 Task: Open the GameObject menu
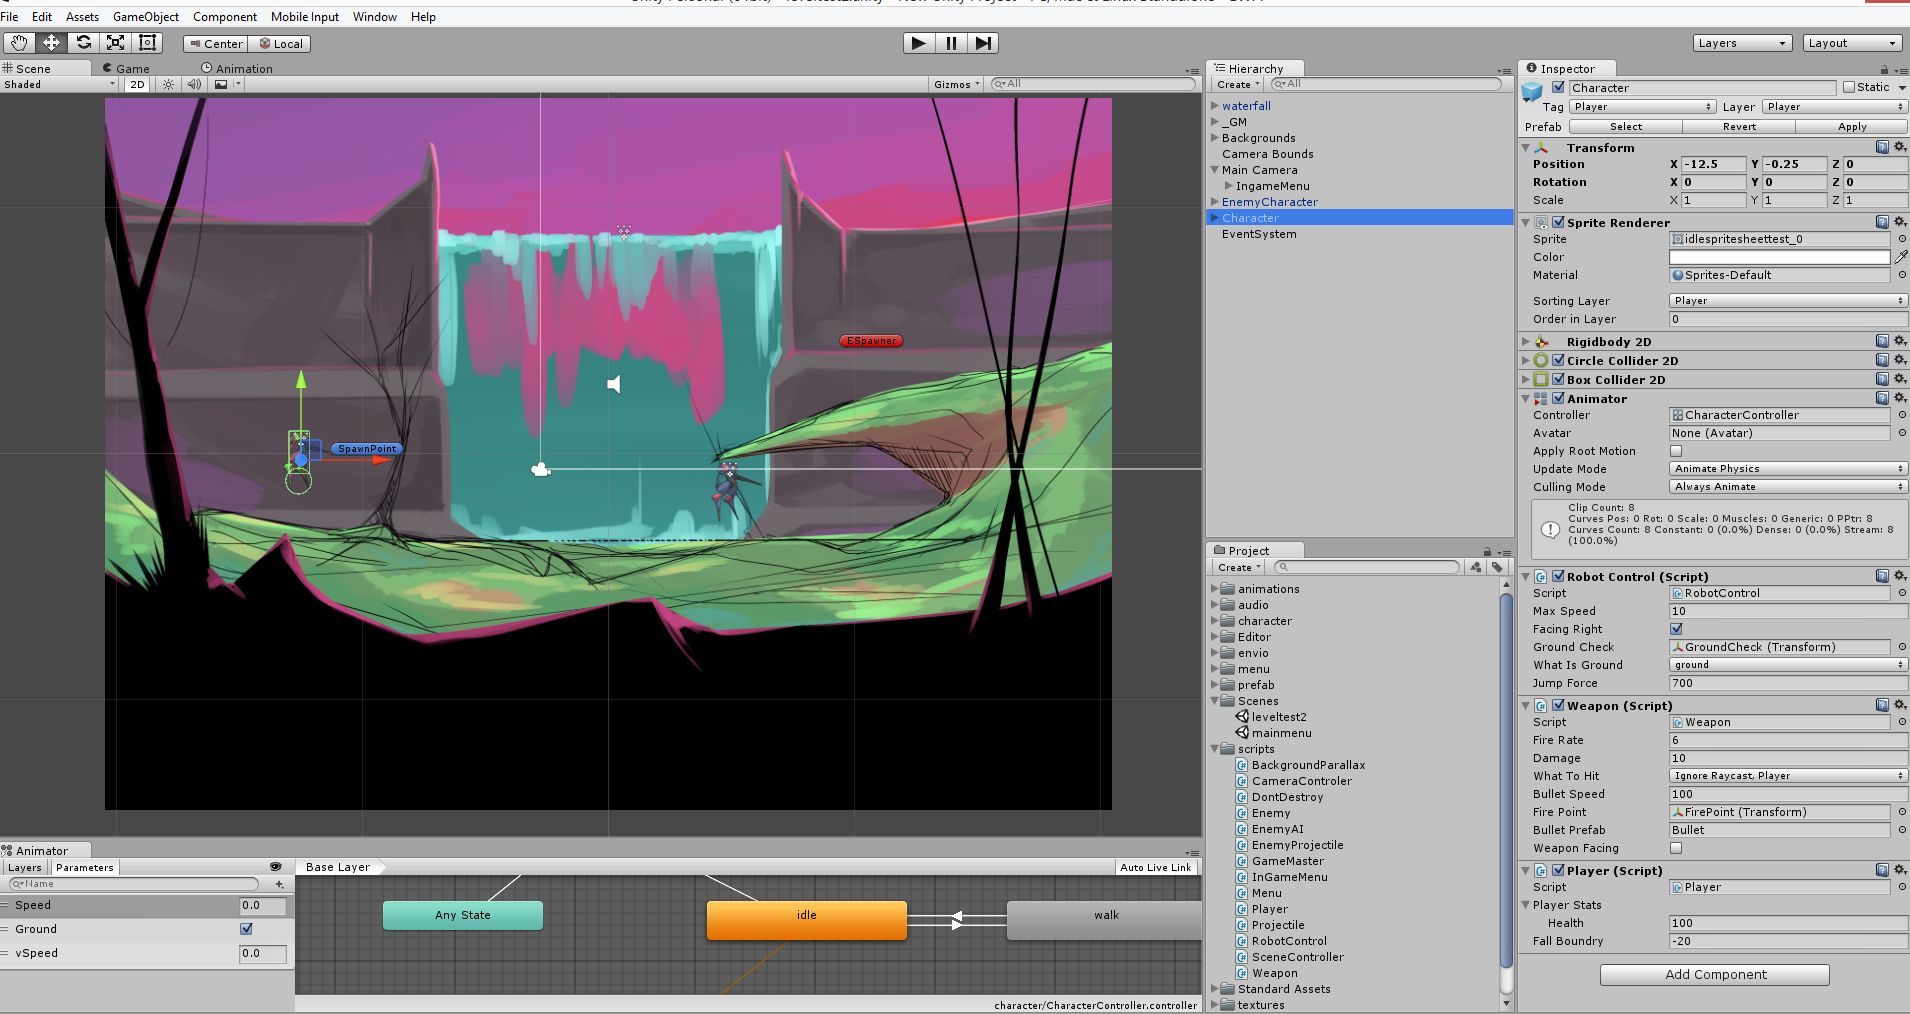pos(145,16)
